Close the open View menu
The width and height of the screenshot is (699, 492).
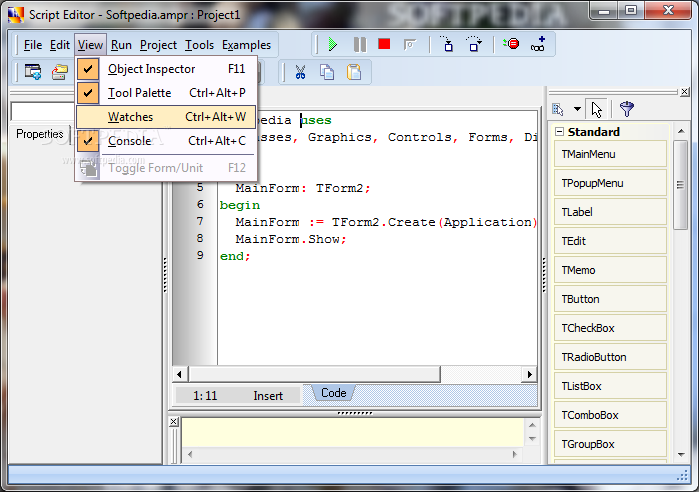click(90, 45)
